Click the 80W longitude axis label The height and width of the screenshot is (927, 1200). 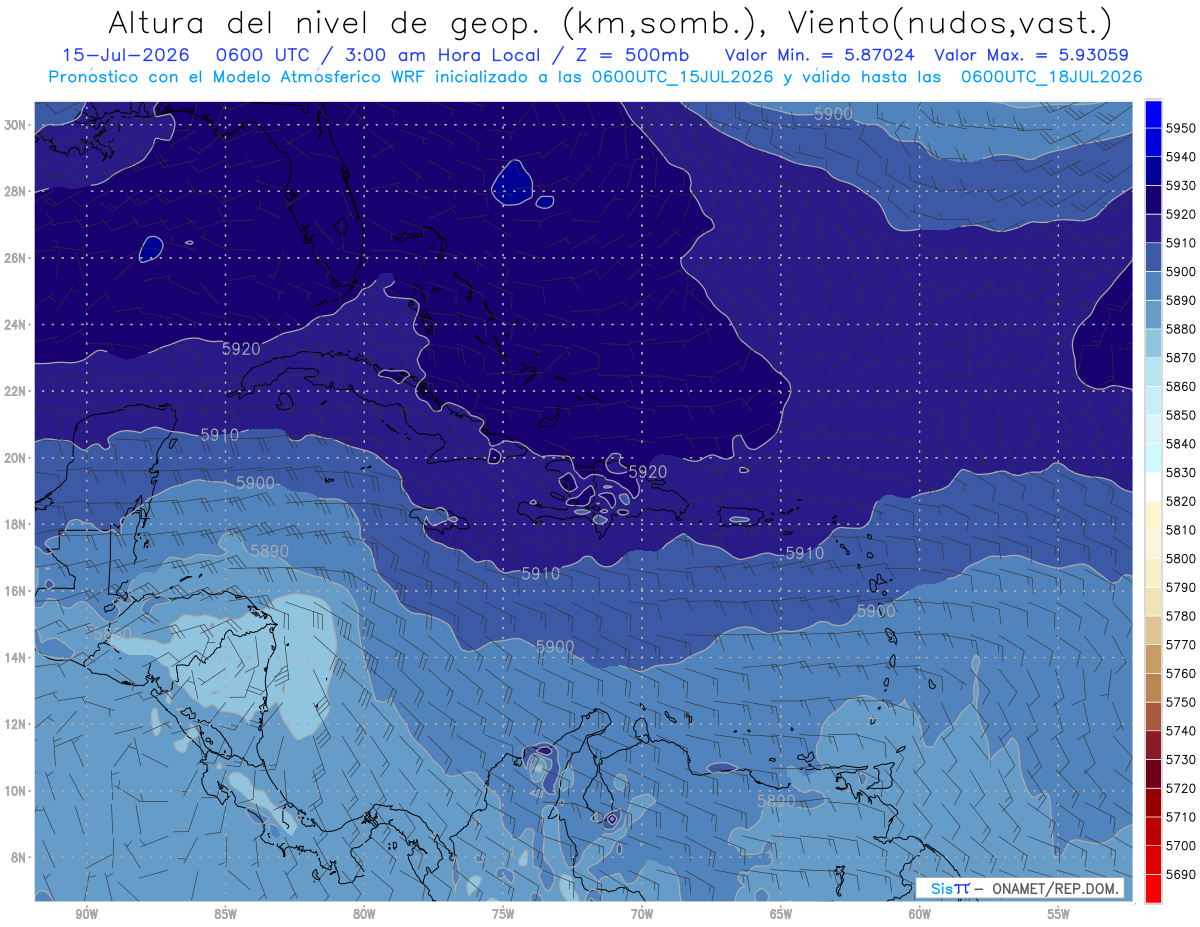(x=364, y=914)
